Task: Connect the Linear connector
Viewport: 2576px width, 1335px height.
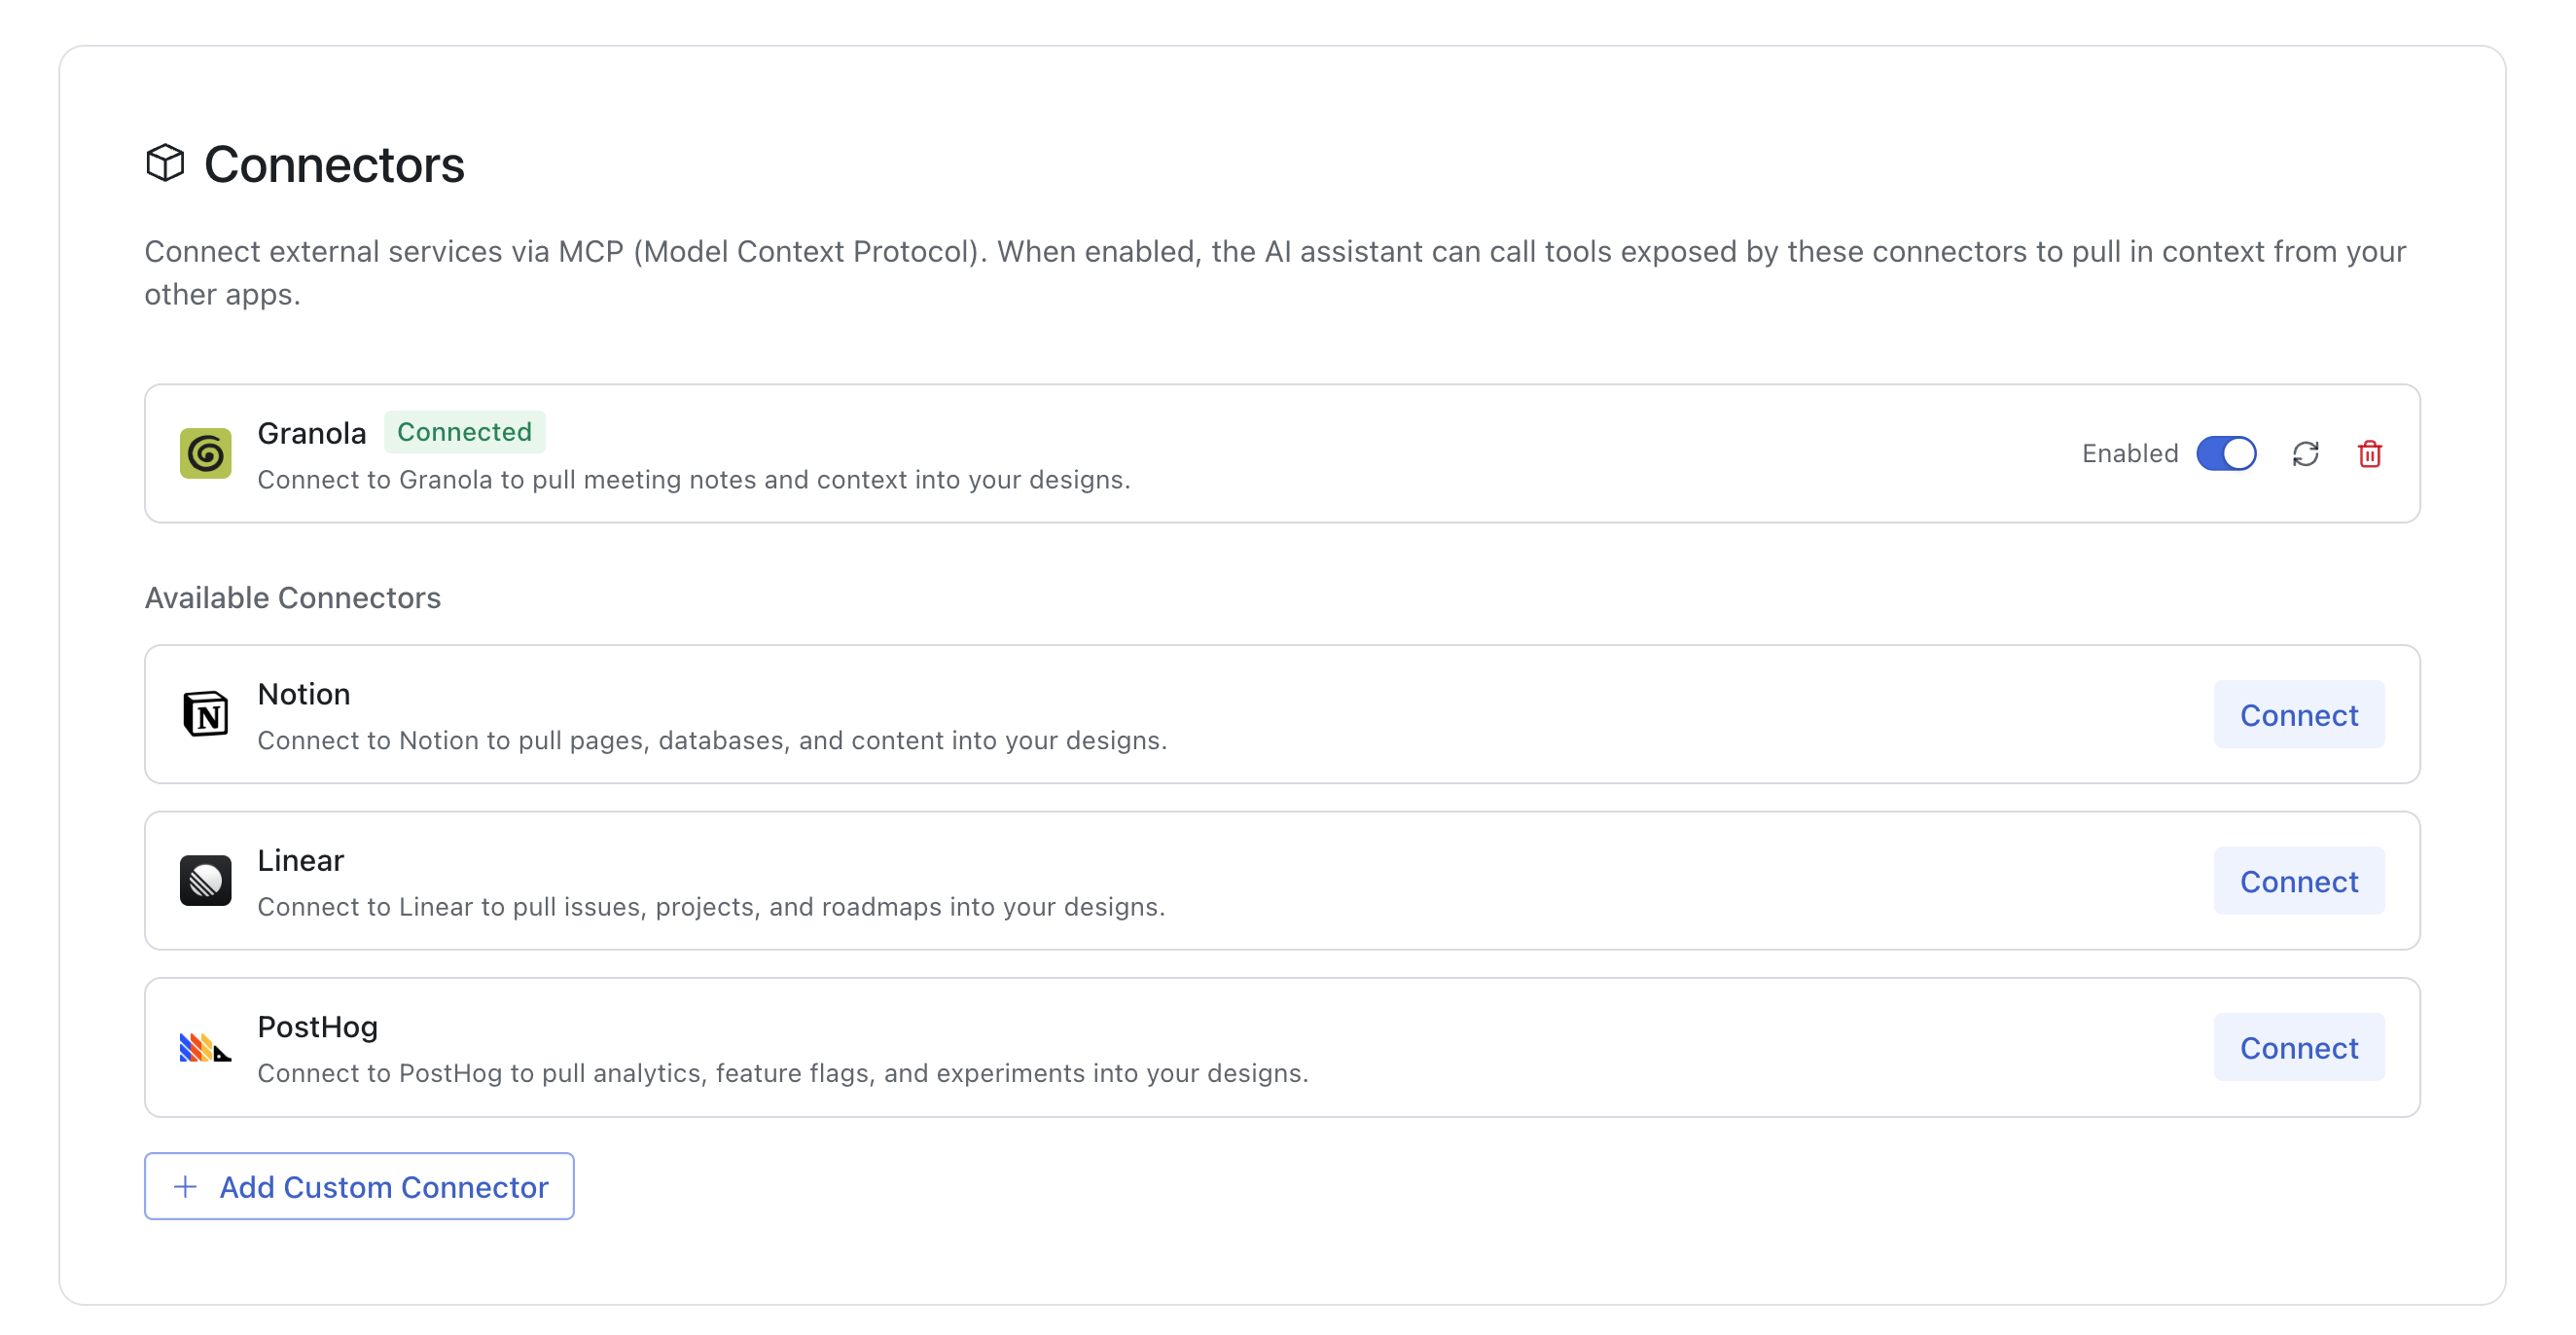Action: coord(2298,881)
